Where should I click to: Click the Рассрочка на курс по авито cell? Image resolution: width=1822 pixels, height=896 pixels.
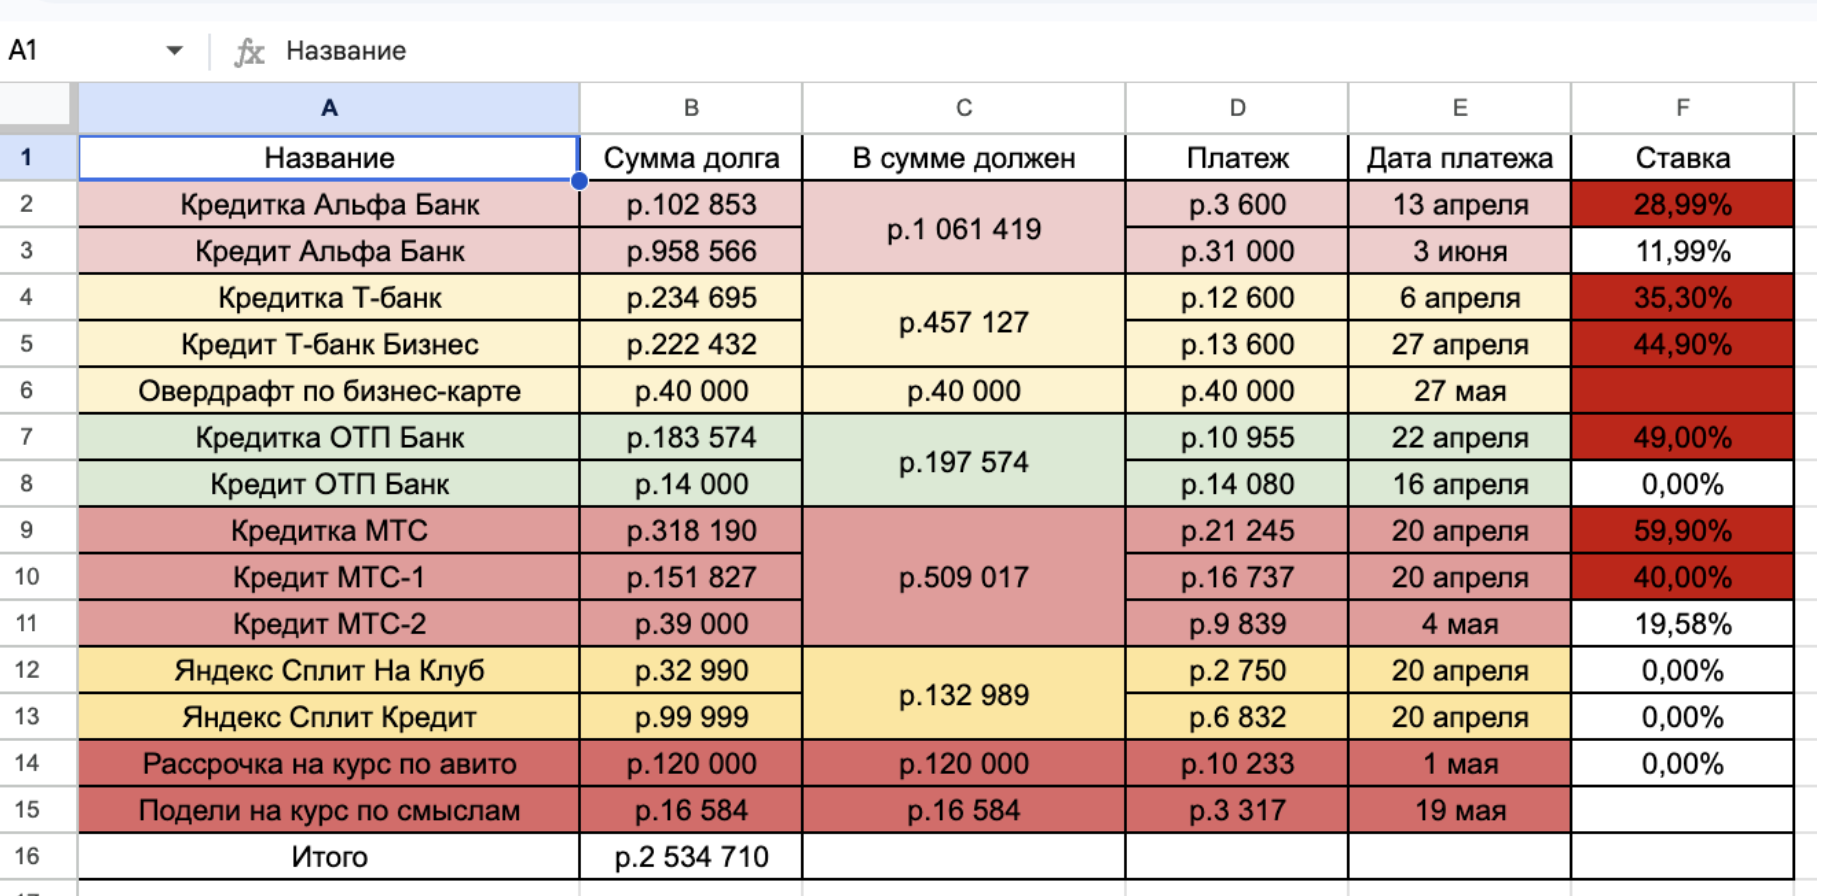click(x=329, y=763)
